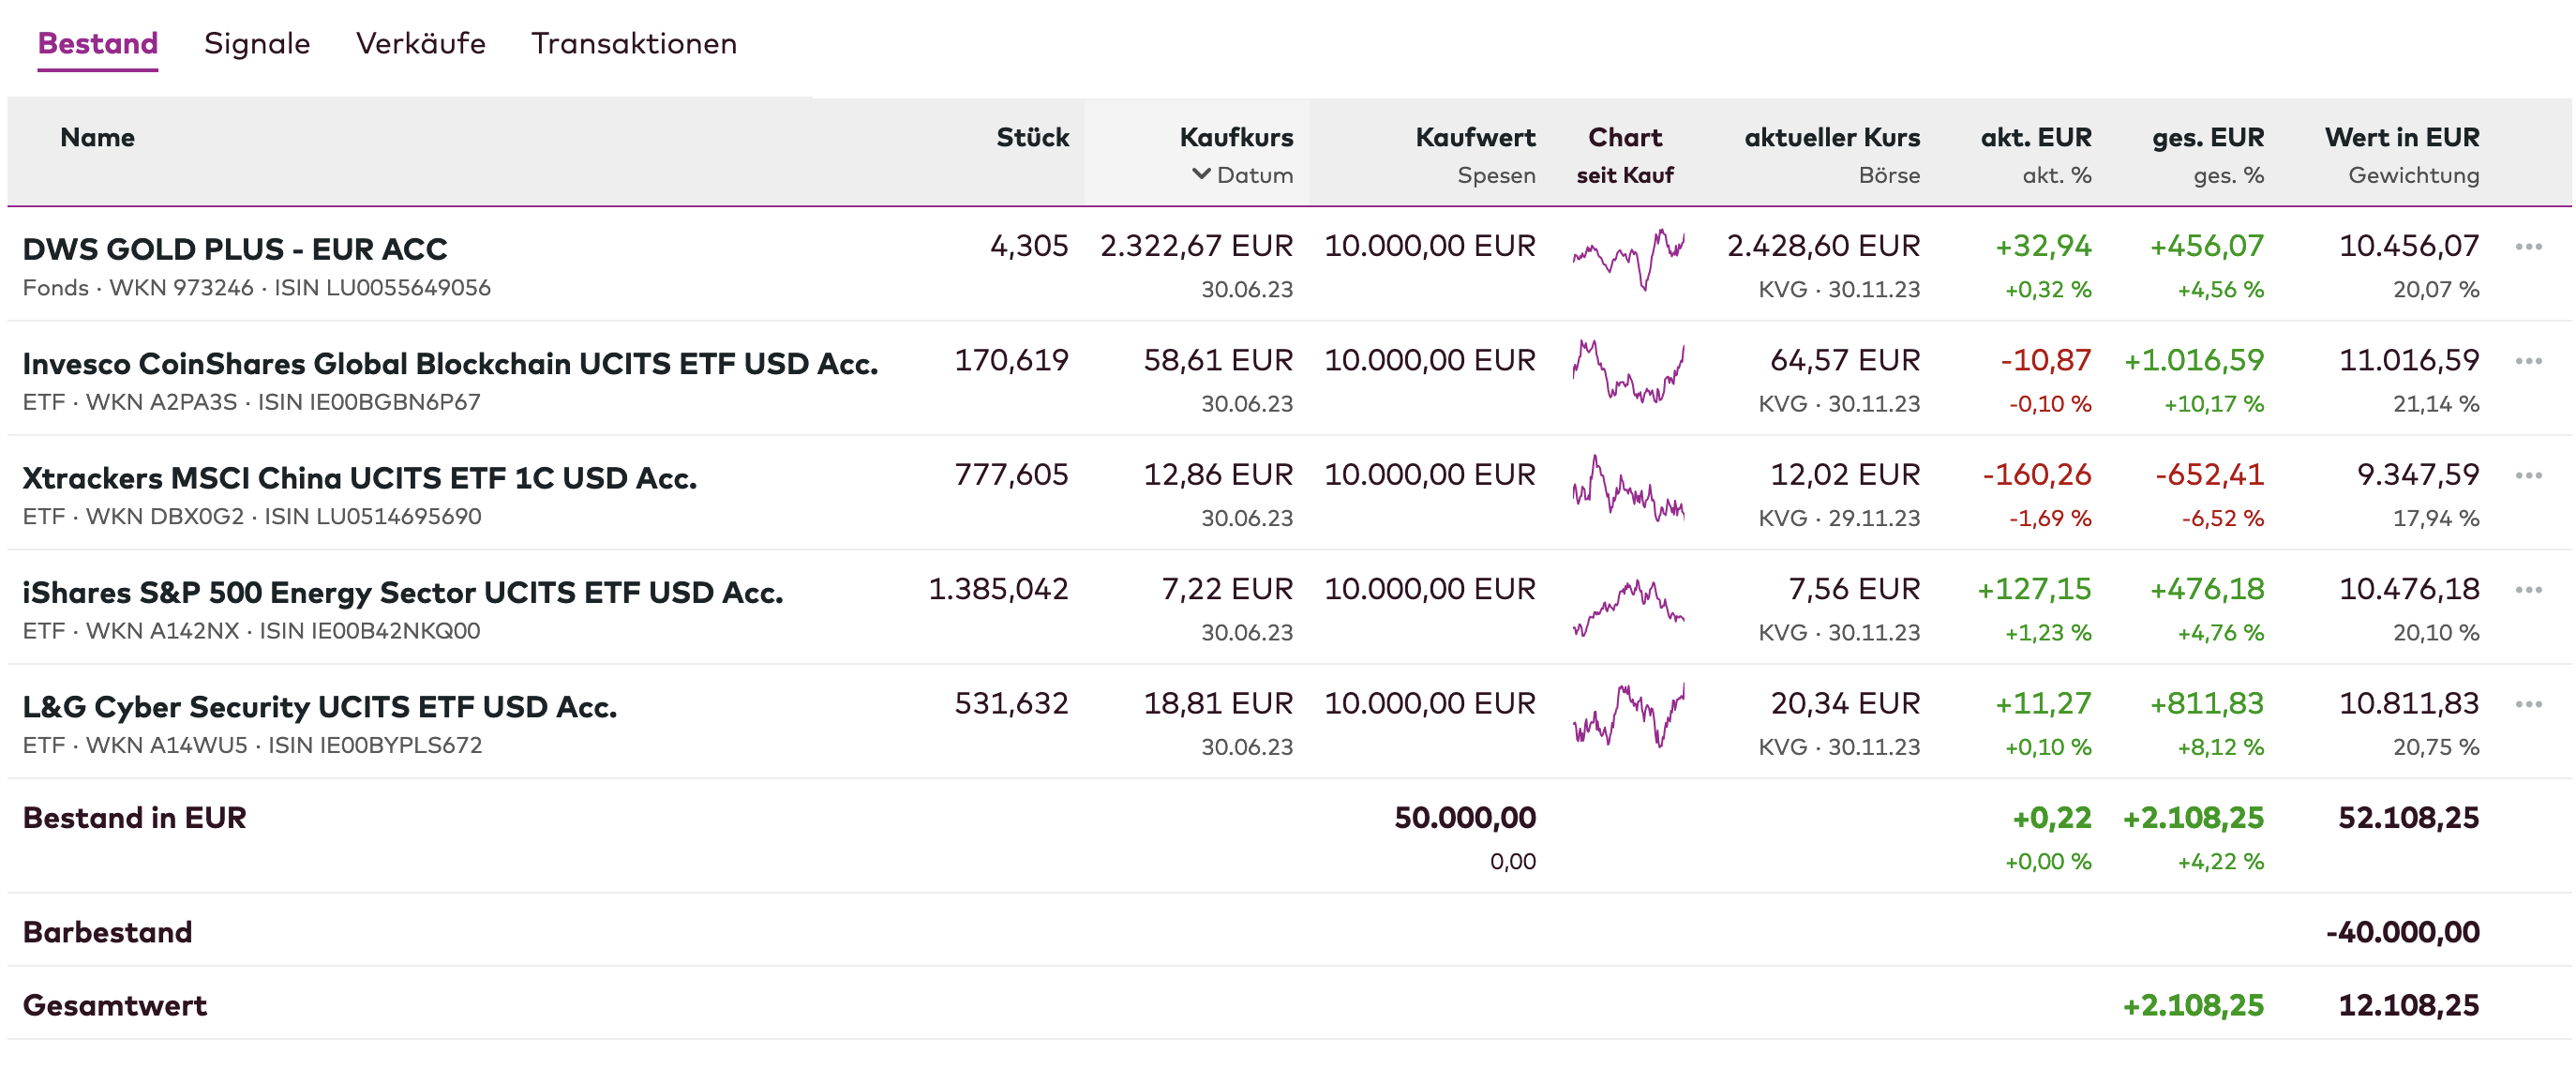This screenshot has width=2576, height=1069.
Task: Toggle sort by Datum chevron
Action: (x=1201, y=174)
